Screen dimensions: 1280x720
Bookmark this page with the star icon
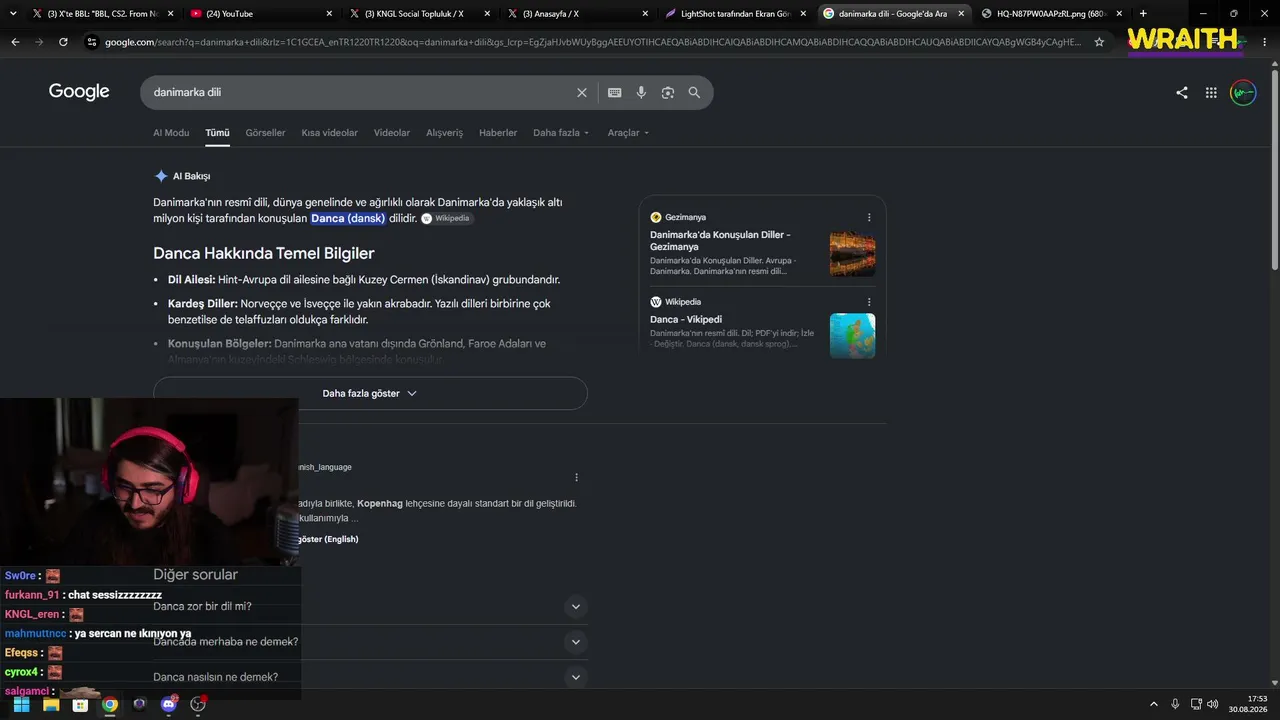pyautogui.click(x=1099, y=42)
